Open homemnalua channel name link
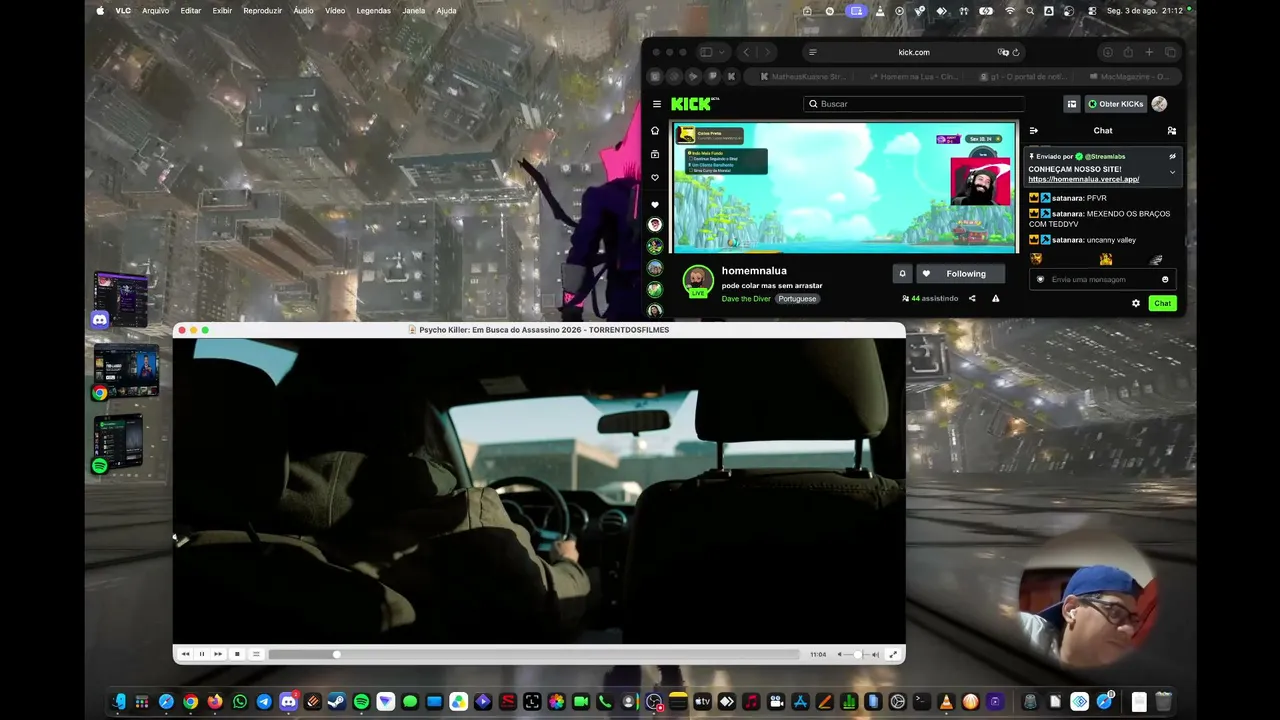The height and width of the screenshot is (720, 1280). coord(754,271)
